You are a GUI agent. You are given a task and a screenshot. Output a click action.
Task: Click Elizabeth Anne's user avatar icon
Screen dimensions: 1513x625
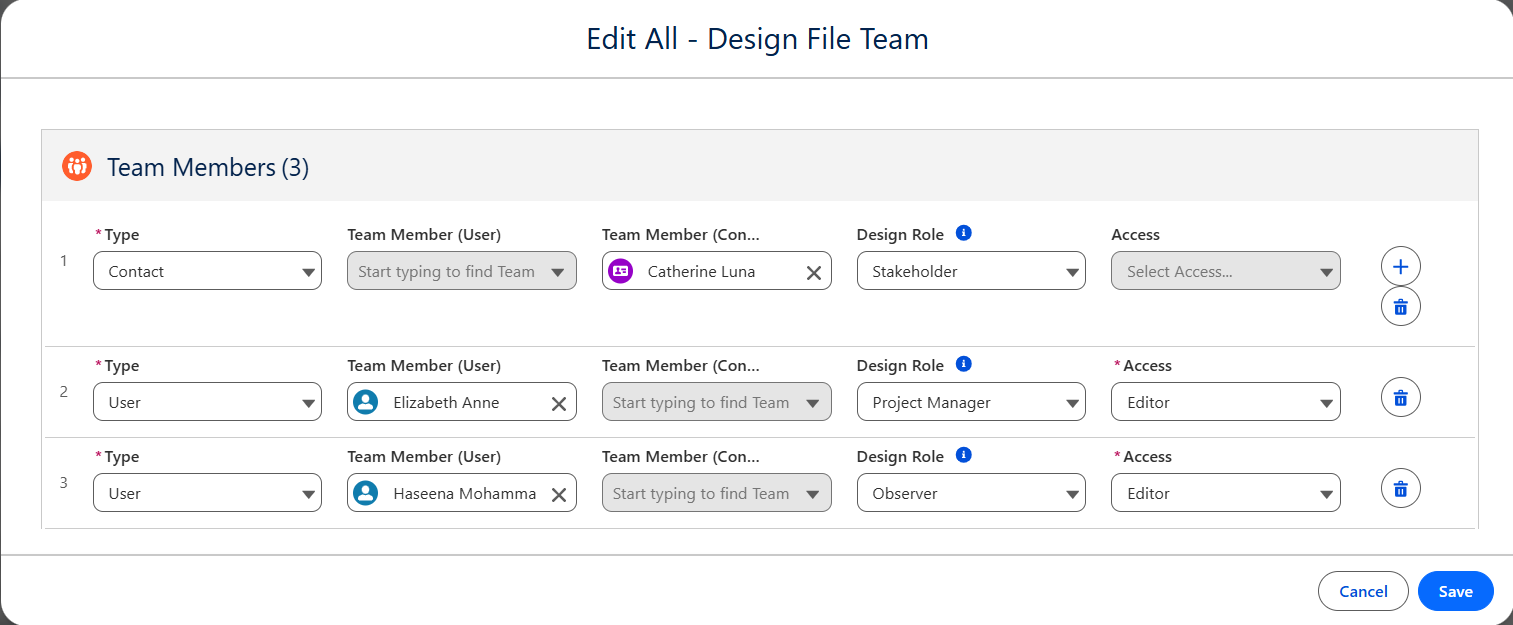click(365, 402)
